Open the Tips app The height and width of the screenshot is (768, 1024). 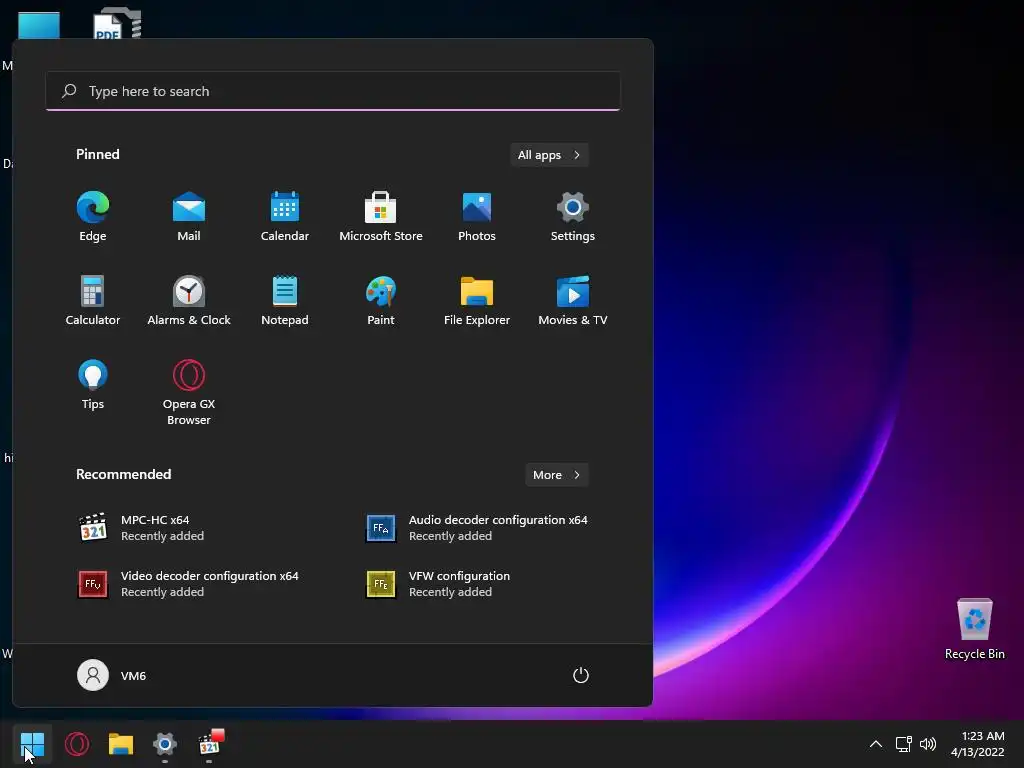tap(93, 385)
